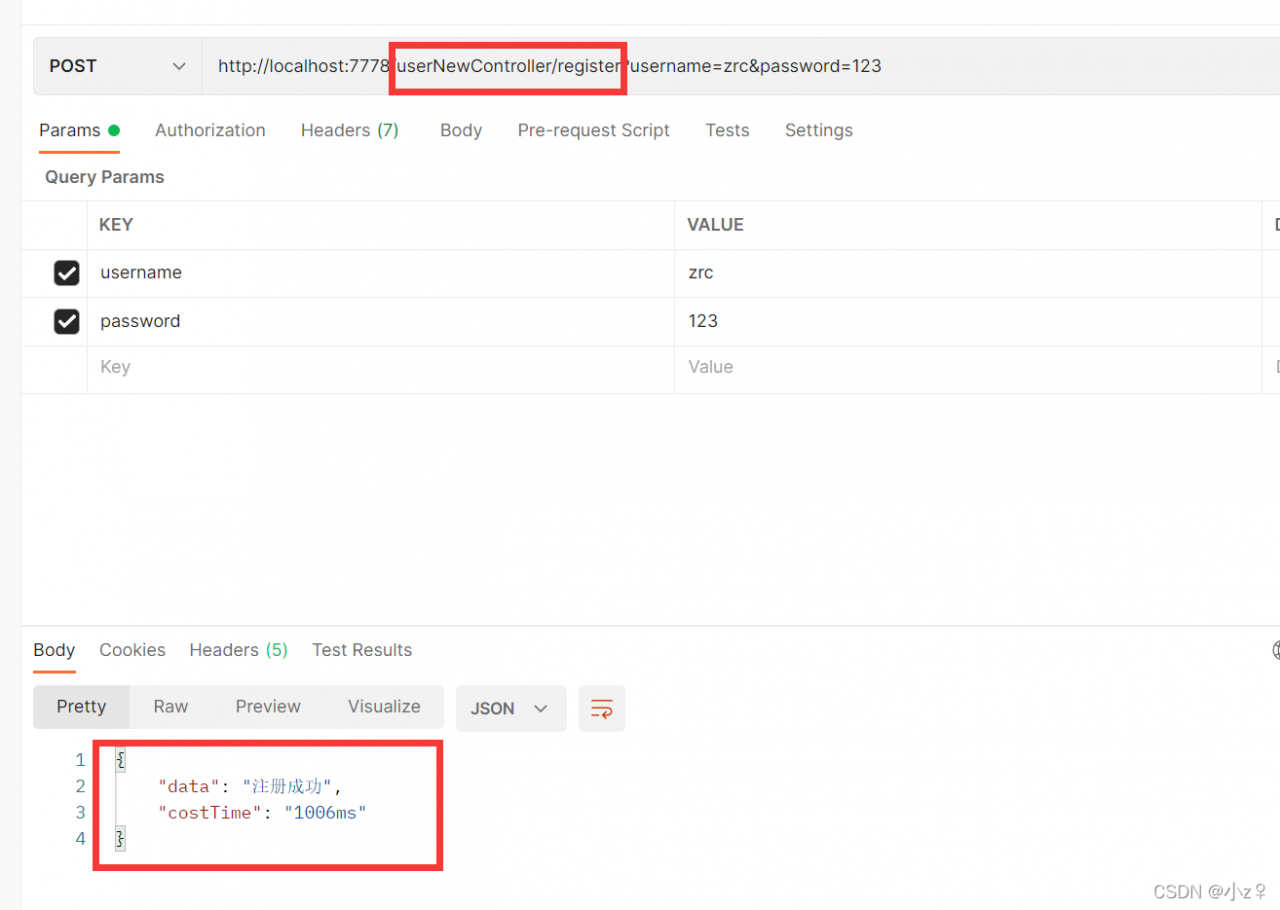Screen dimensions: 1280x910
Task: Click the username key cell
Action: click(381, 273)
